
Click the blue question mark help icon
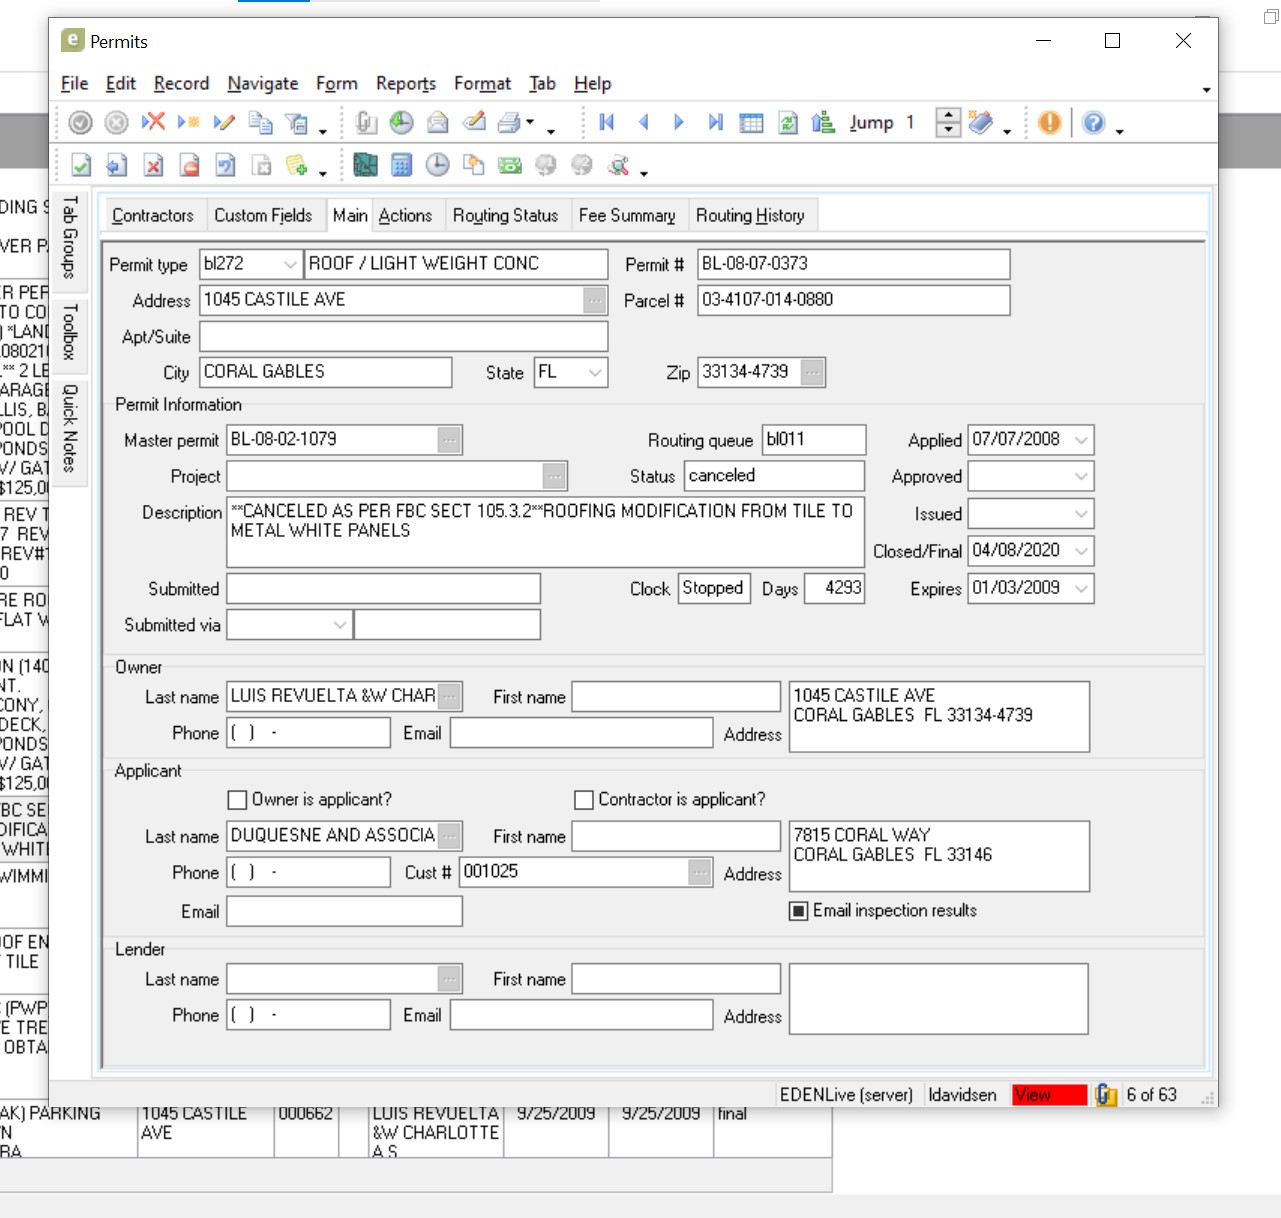1094,123
